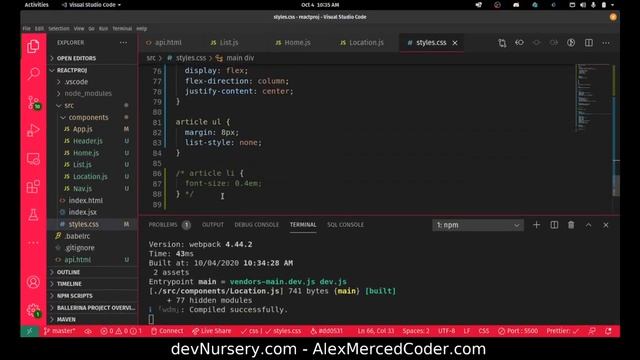Open the Accounts icon
640x360 pixels.
tap(33, 282)
